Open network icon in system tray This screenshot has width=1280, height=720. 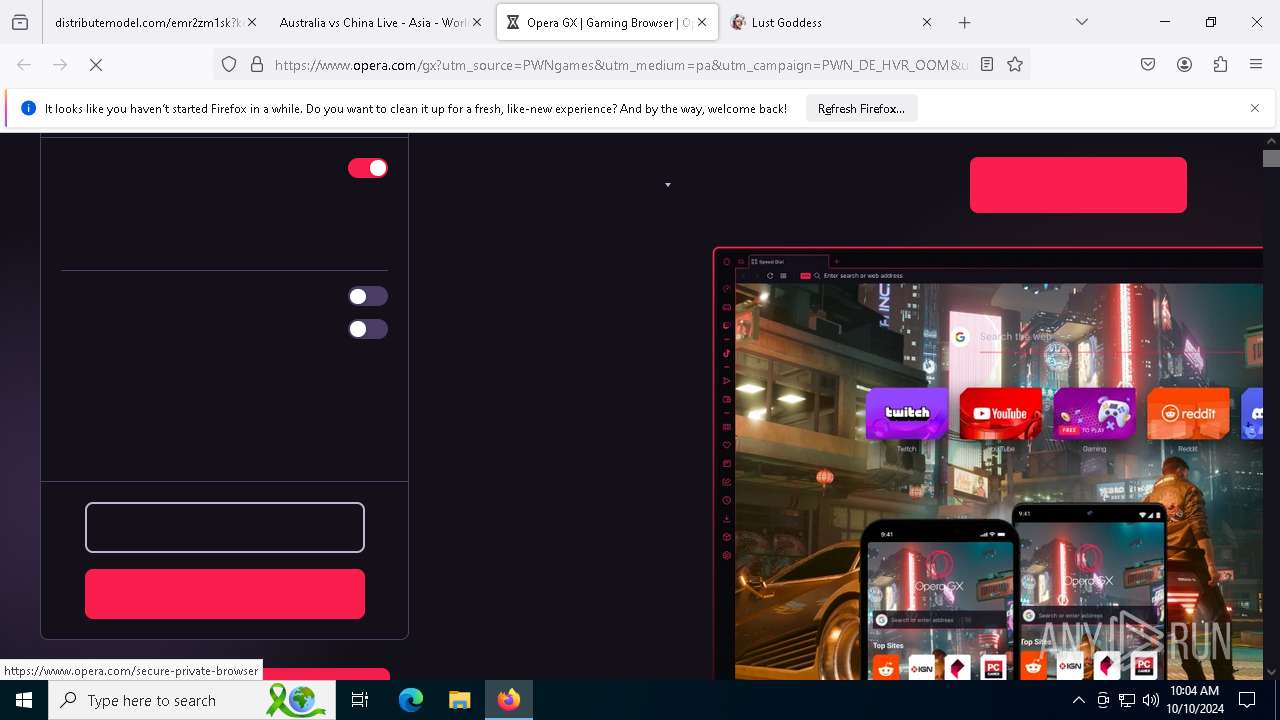pos(1127,700)
